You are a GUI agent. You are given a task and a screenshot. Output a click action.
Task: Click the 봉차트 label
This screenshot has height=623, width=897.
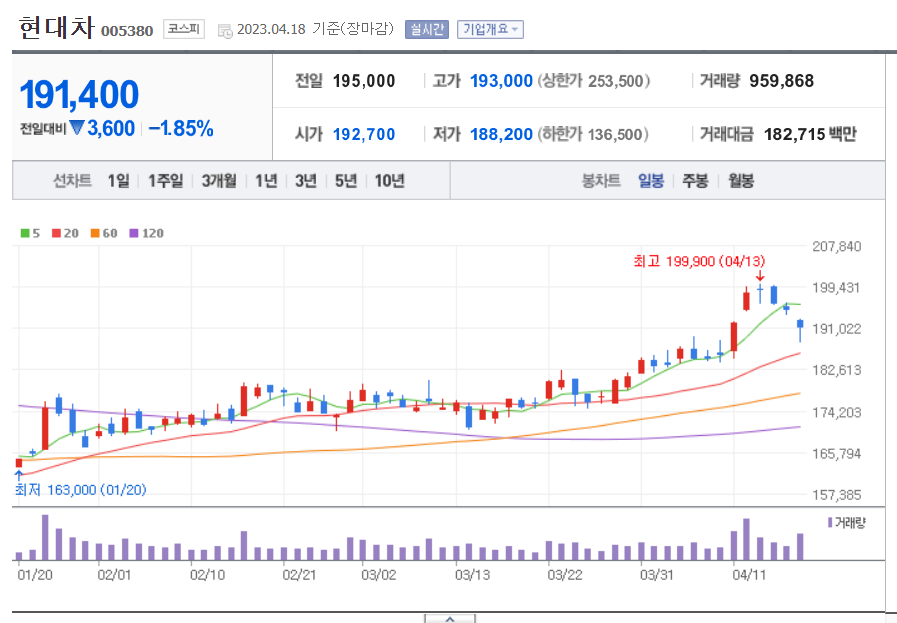pos(601,181)
